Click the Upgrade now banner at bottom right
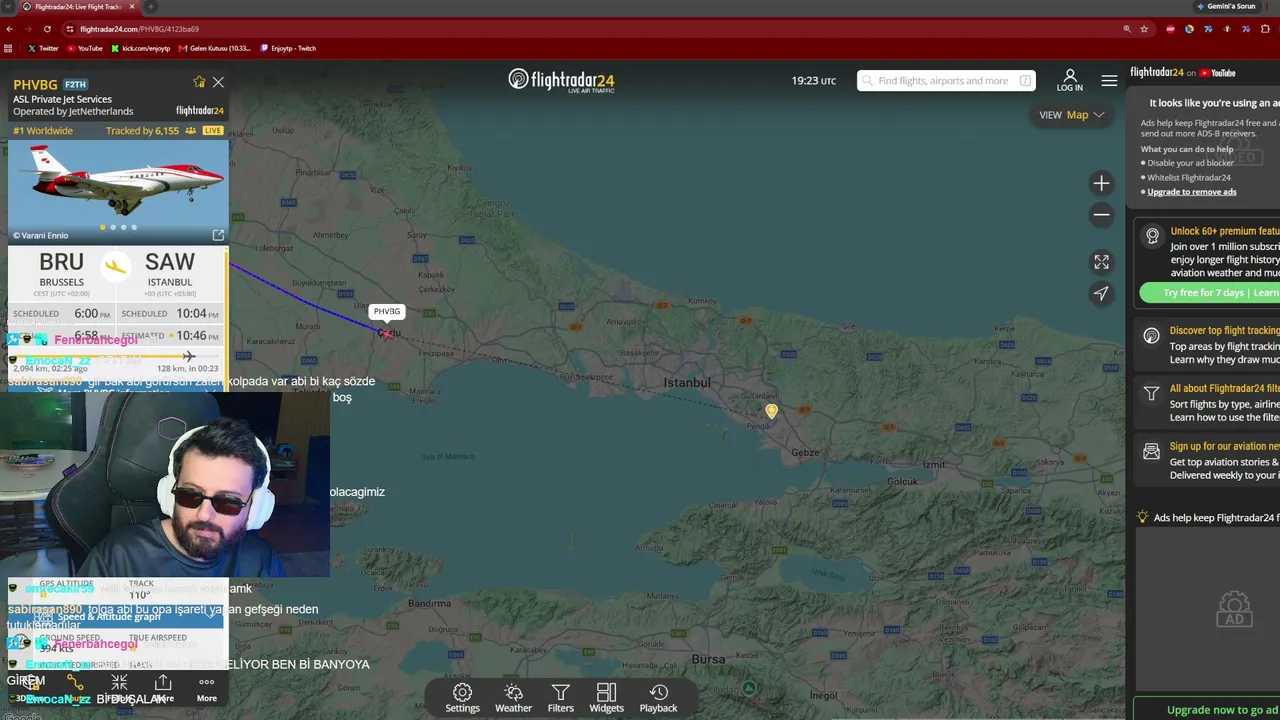1280x720 pixels. pos(1207,709)
